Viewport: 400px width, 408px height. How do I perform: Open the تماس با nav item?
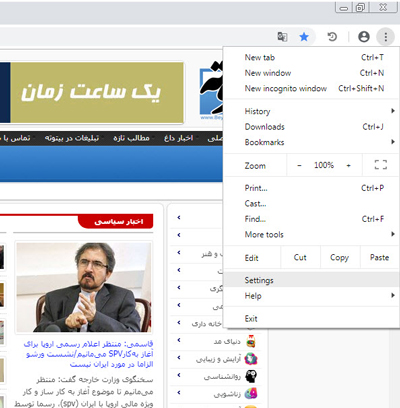coord(15,138)
